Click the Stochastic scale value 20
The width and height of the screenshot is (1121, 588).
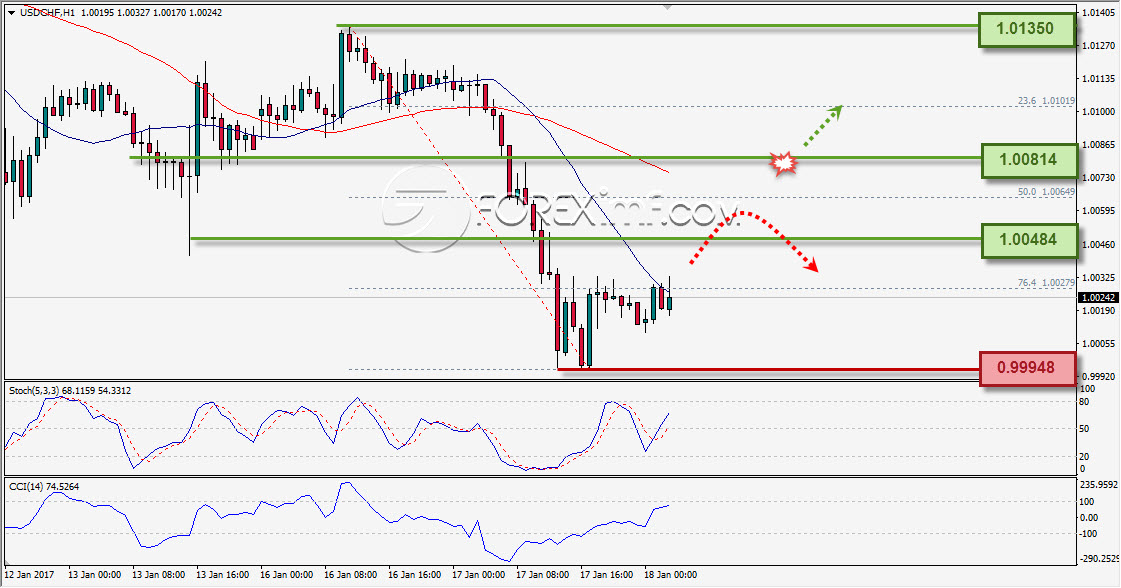tap(1085, 456)
